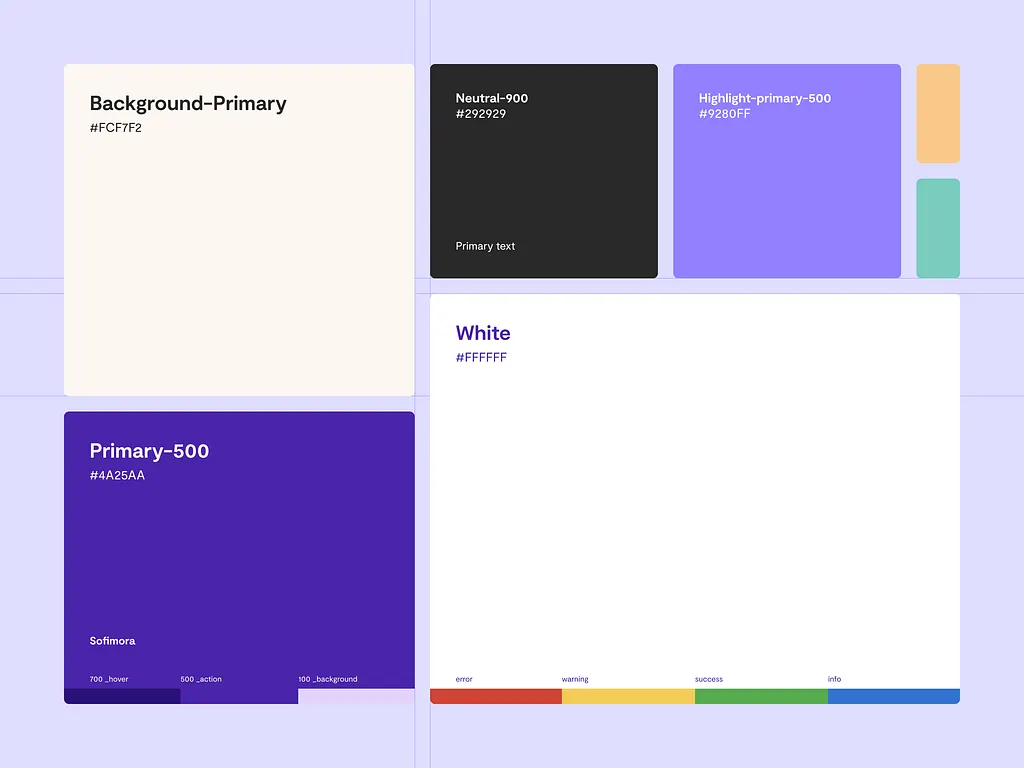Select the Primary-500 heading
The width and height of the screenshot is (1024, 768).
(x=149, y=451)
